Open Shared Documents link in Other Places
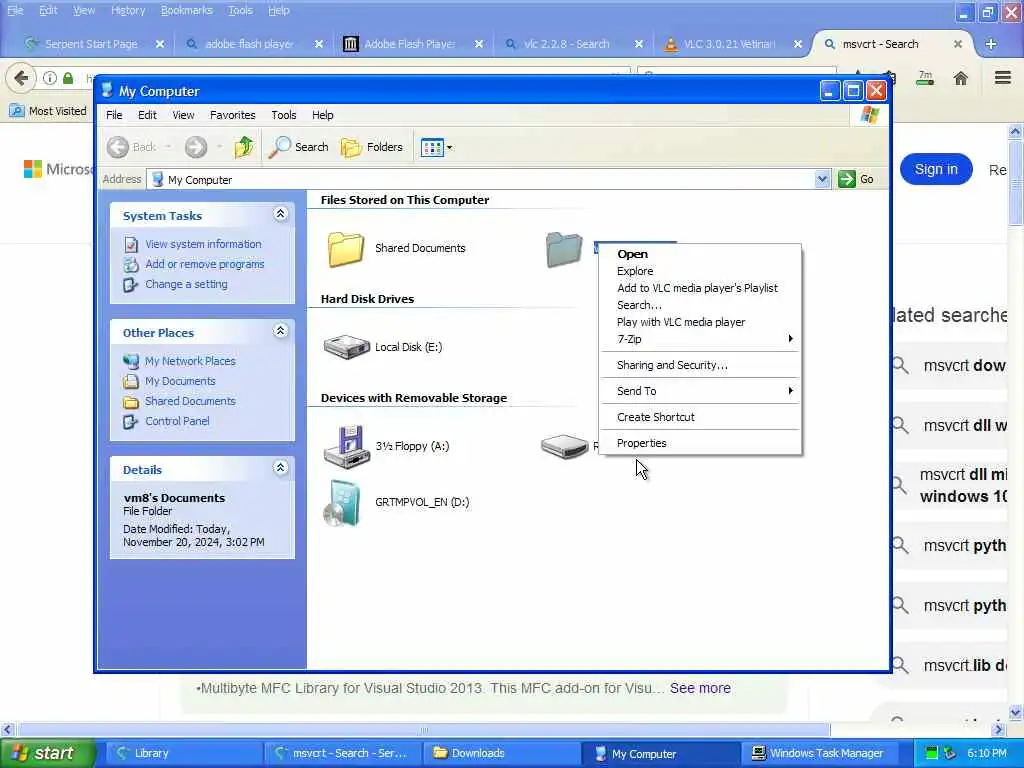Image resolution: width=1024 pixels, height=768 pixels. pyautogui.click(x=190, y=401)
